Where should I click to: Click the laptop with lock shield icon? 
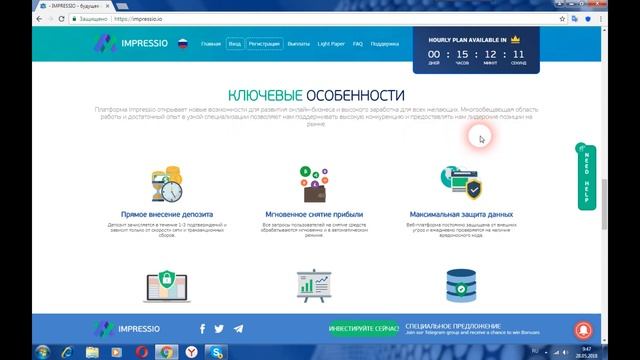pos(167,286)
